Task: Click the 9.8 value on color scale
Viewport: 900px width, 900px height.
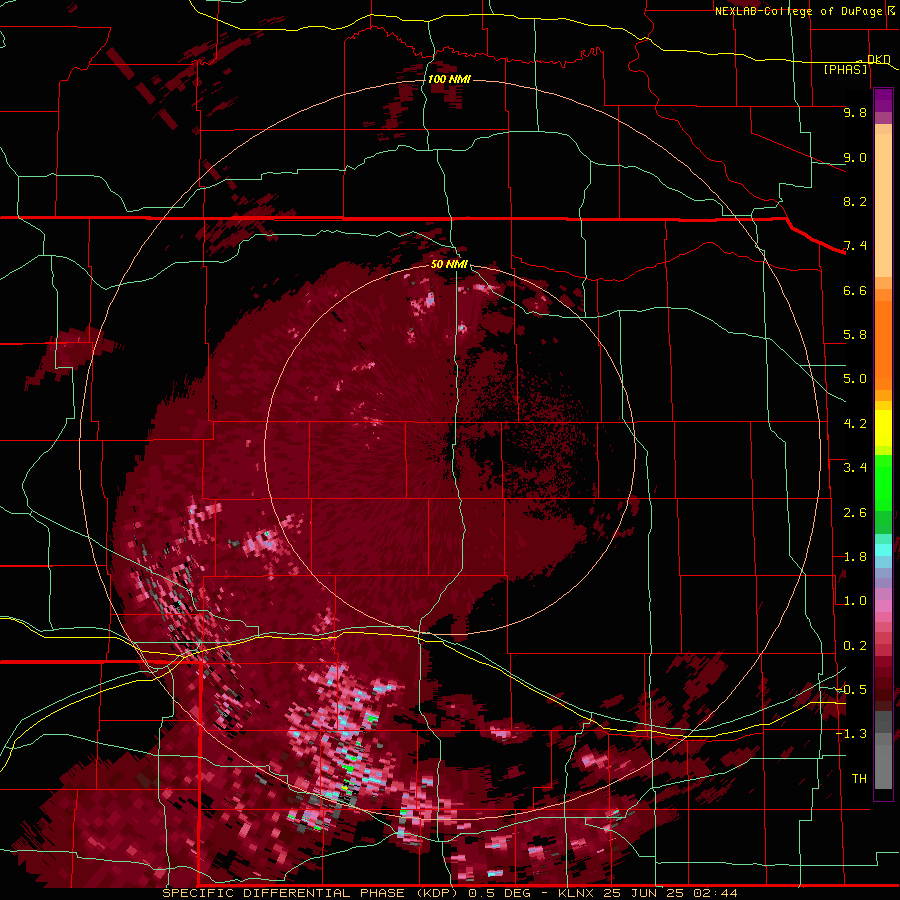Action: coord(855,112)
